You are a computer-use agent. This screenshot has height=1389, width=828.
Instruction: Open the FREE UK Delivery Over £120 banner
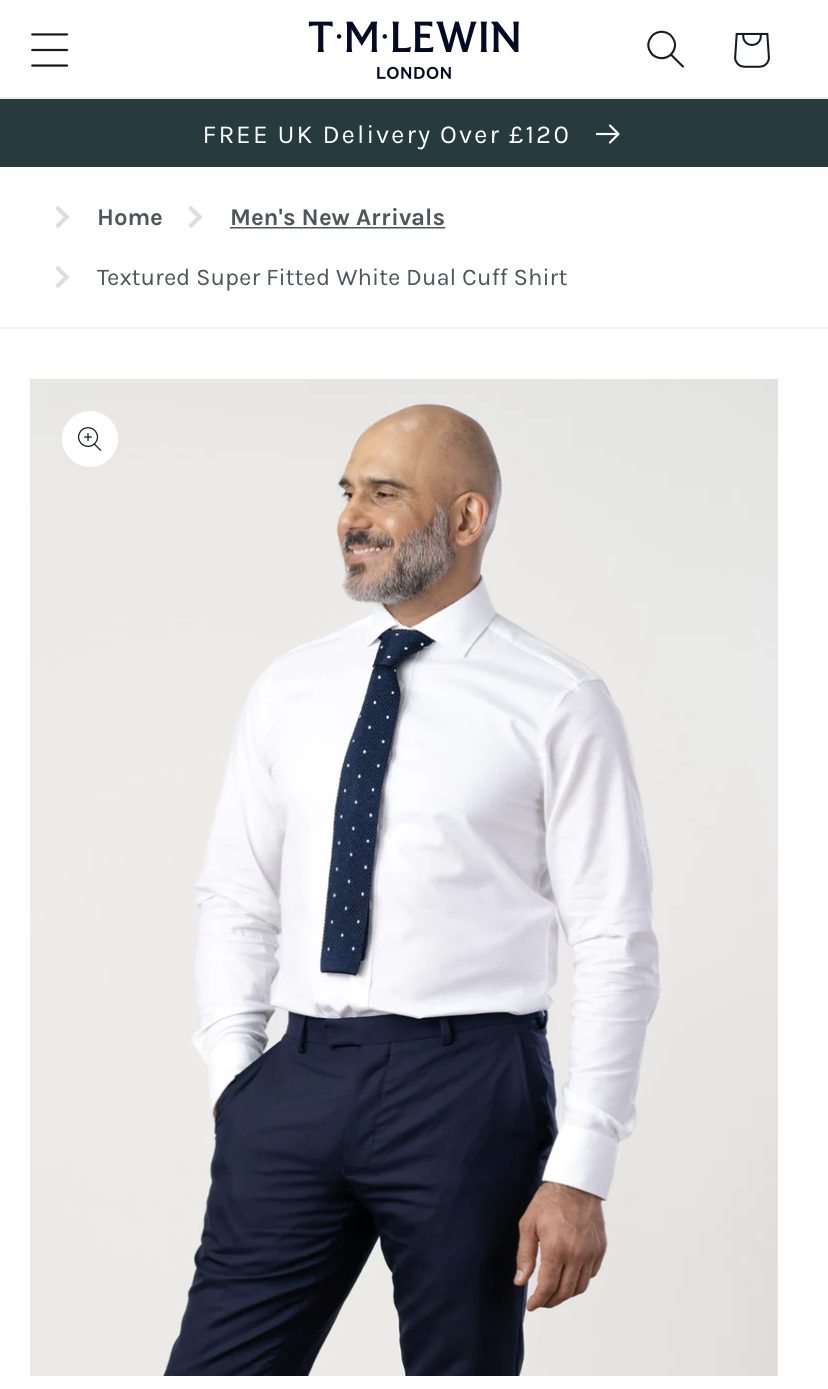pyautogui.click(x=414, y=134)
